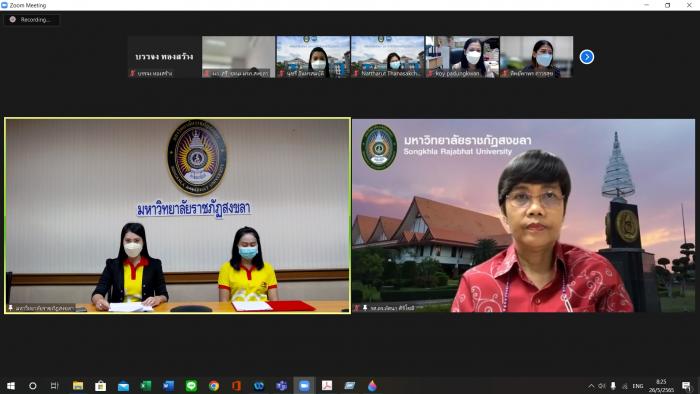The image size is (700, 394).
Task: Open Microsoft Teams taskbar icon
Action: (281, 386)
